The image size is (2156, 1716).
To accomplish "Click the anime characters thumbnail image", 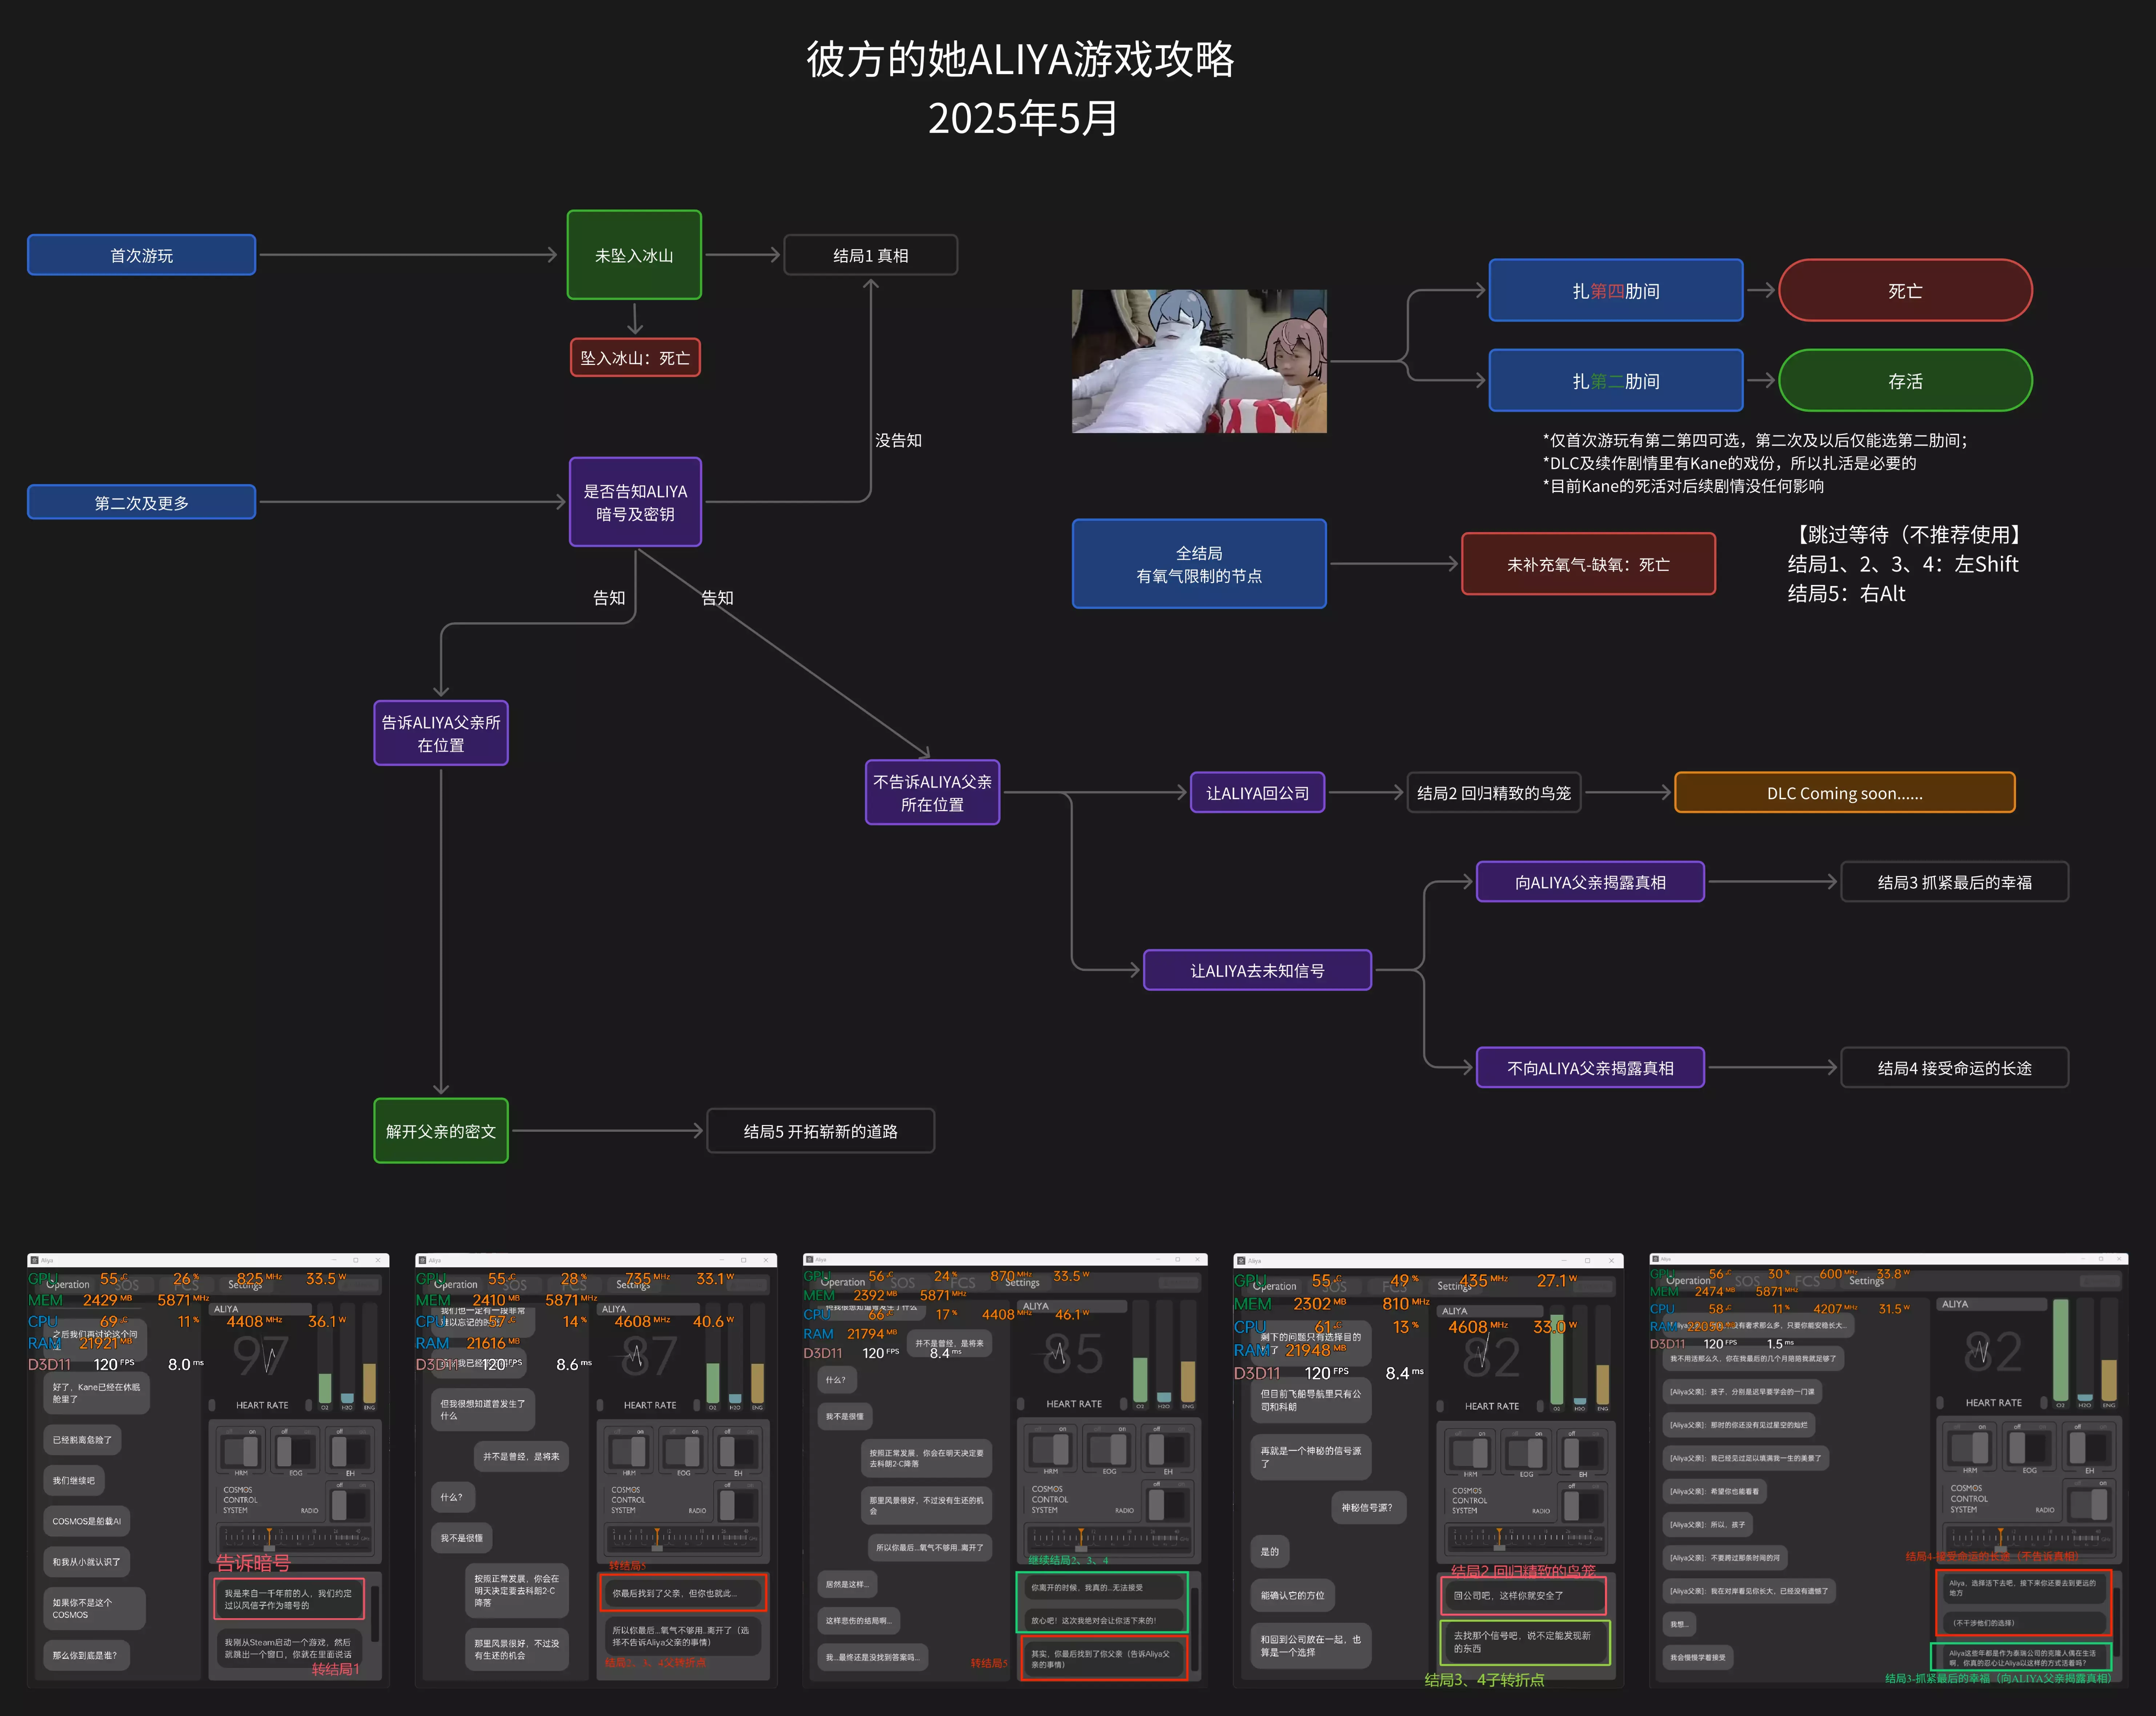I will pyautogui.click(x=1199, y=361).
